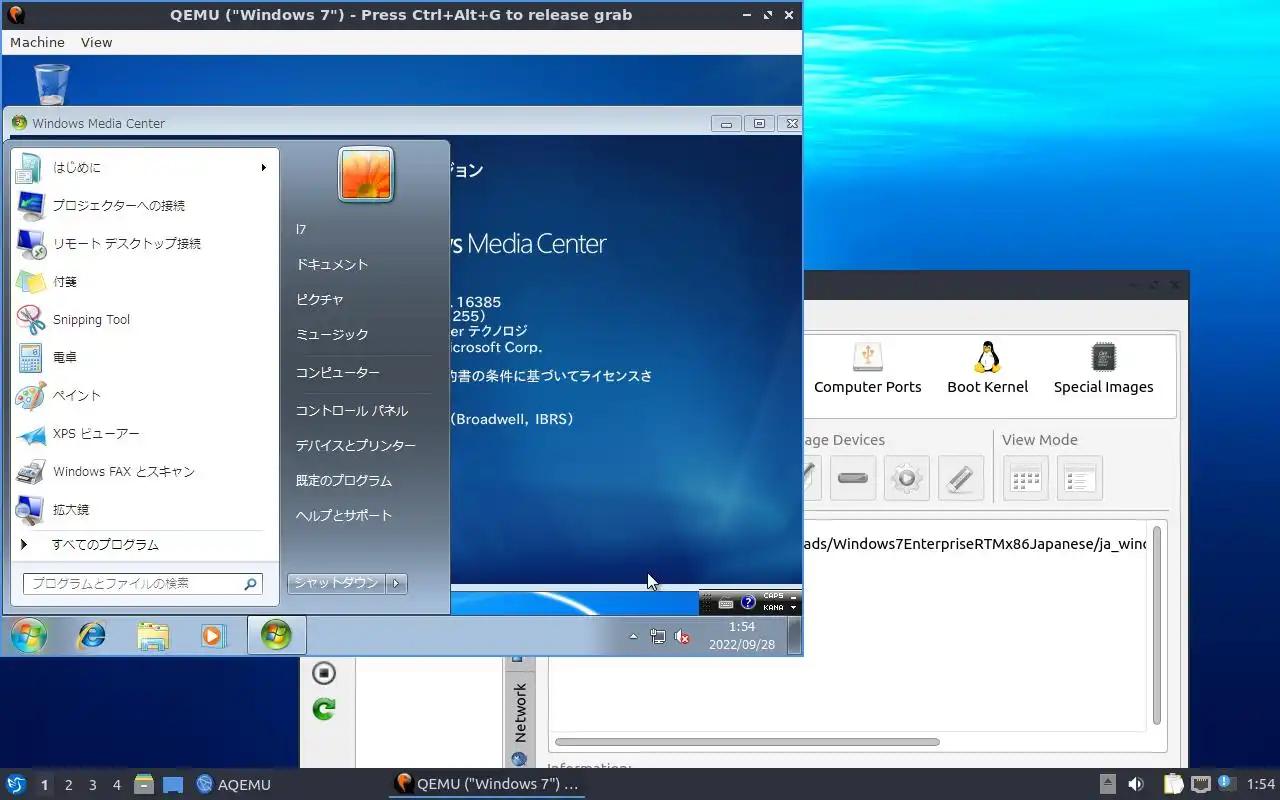Open Linux panel volume control

tap(1136, 785)
